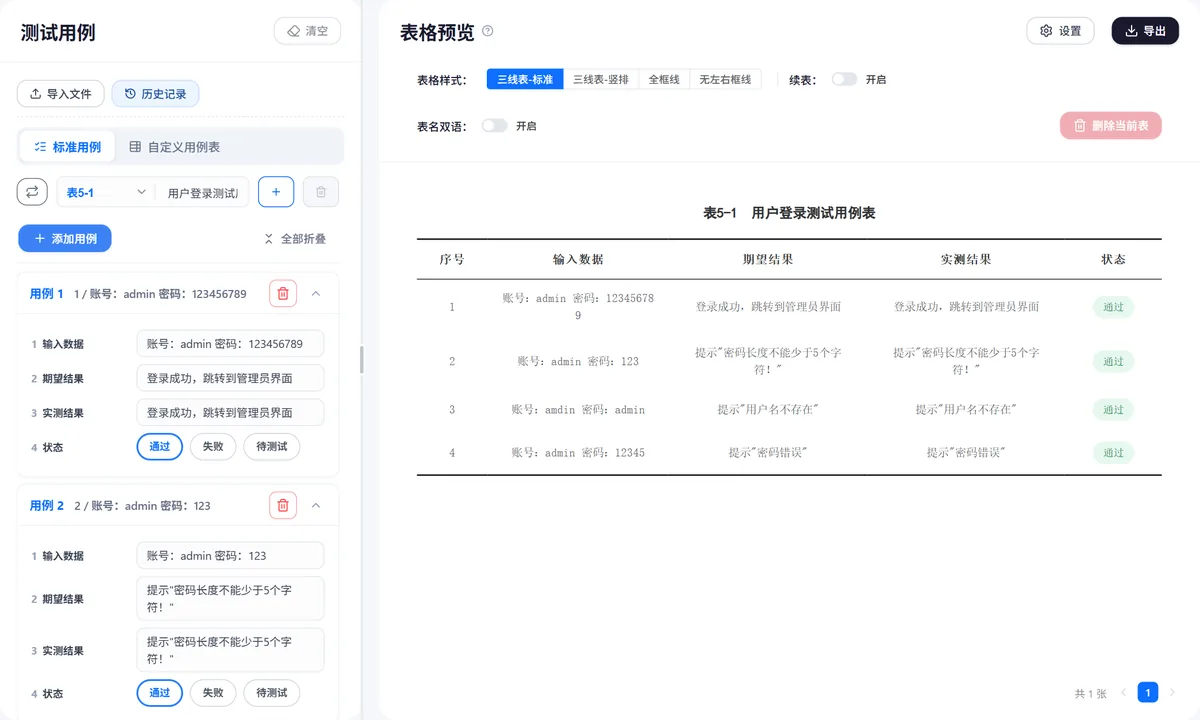Screen dimensions: 1200x720
Task: Select 全框线 table style
Action: pos(664,79)
